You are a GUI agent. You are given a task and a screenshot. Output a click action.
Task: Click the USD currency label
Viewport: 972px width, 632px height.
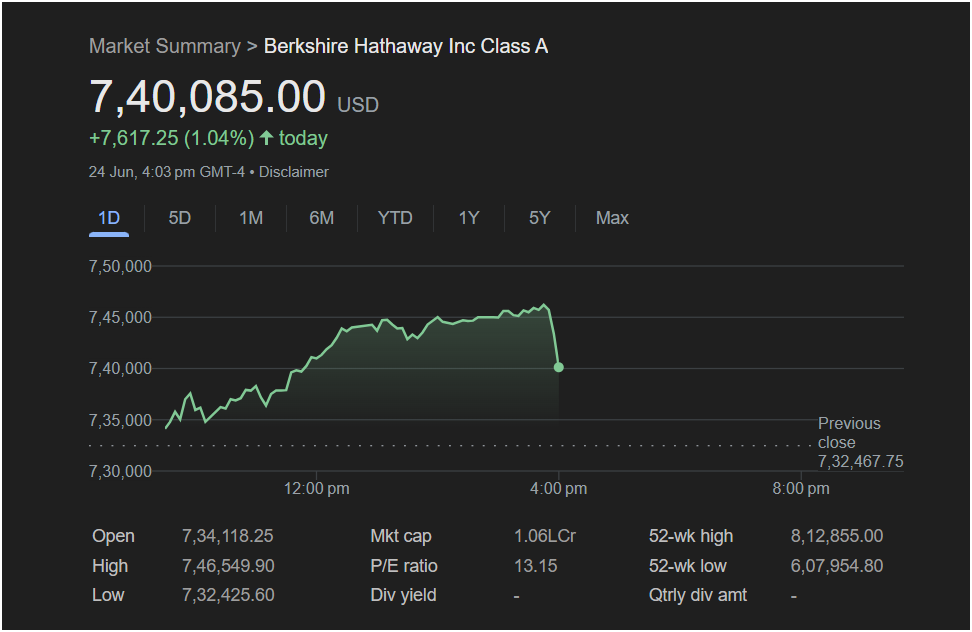point(358,105)
